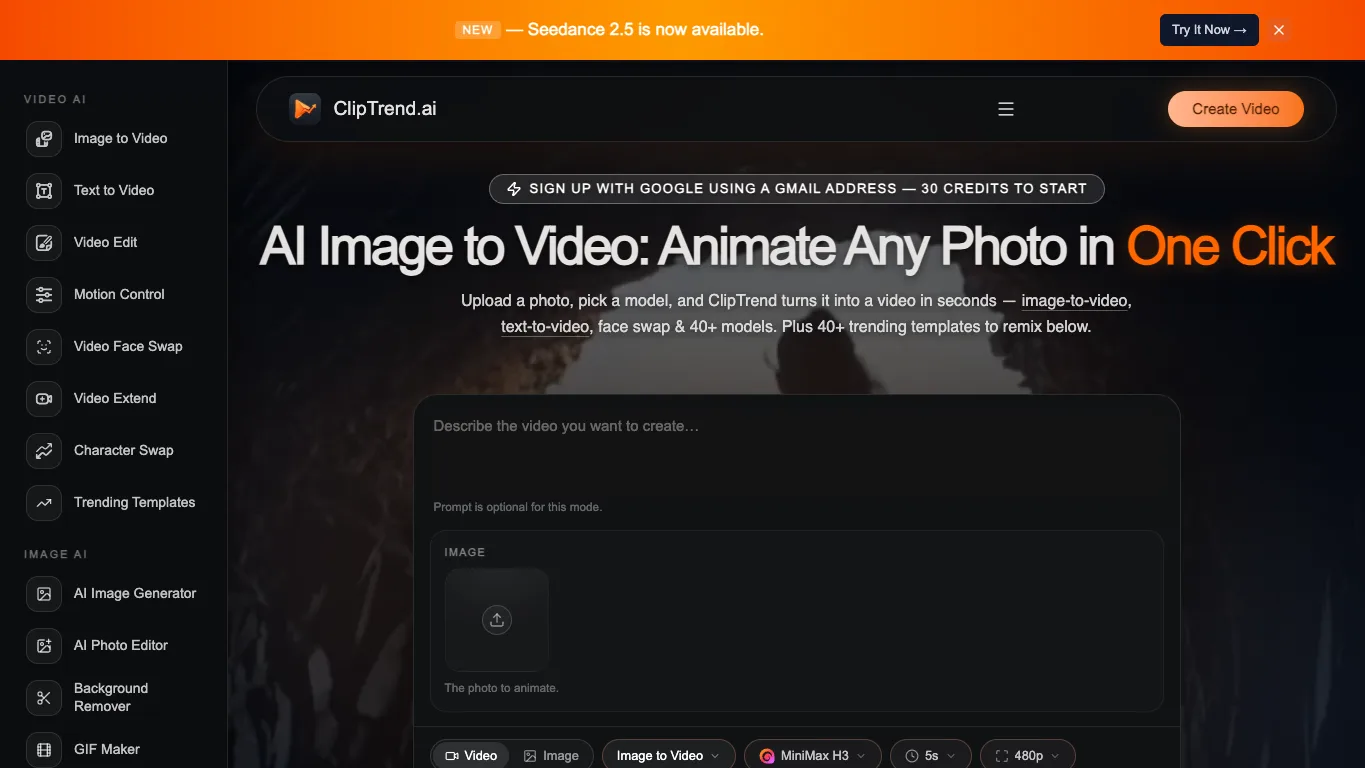Follow the text-to-video text link
This screenshot has height=768, width=1365.
(x=545, y=327)
